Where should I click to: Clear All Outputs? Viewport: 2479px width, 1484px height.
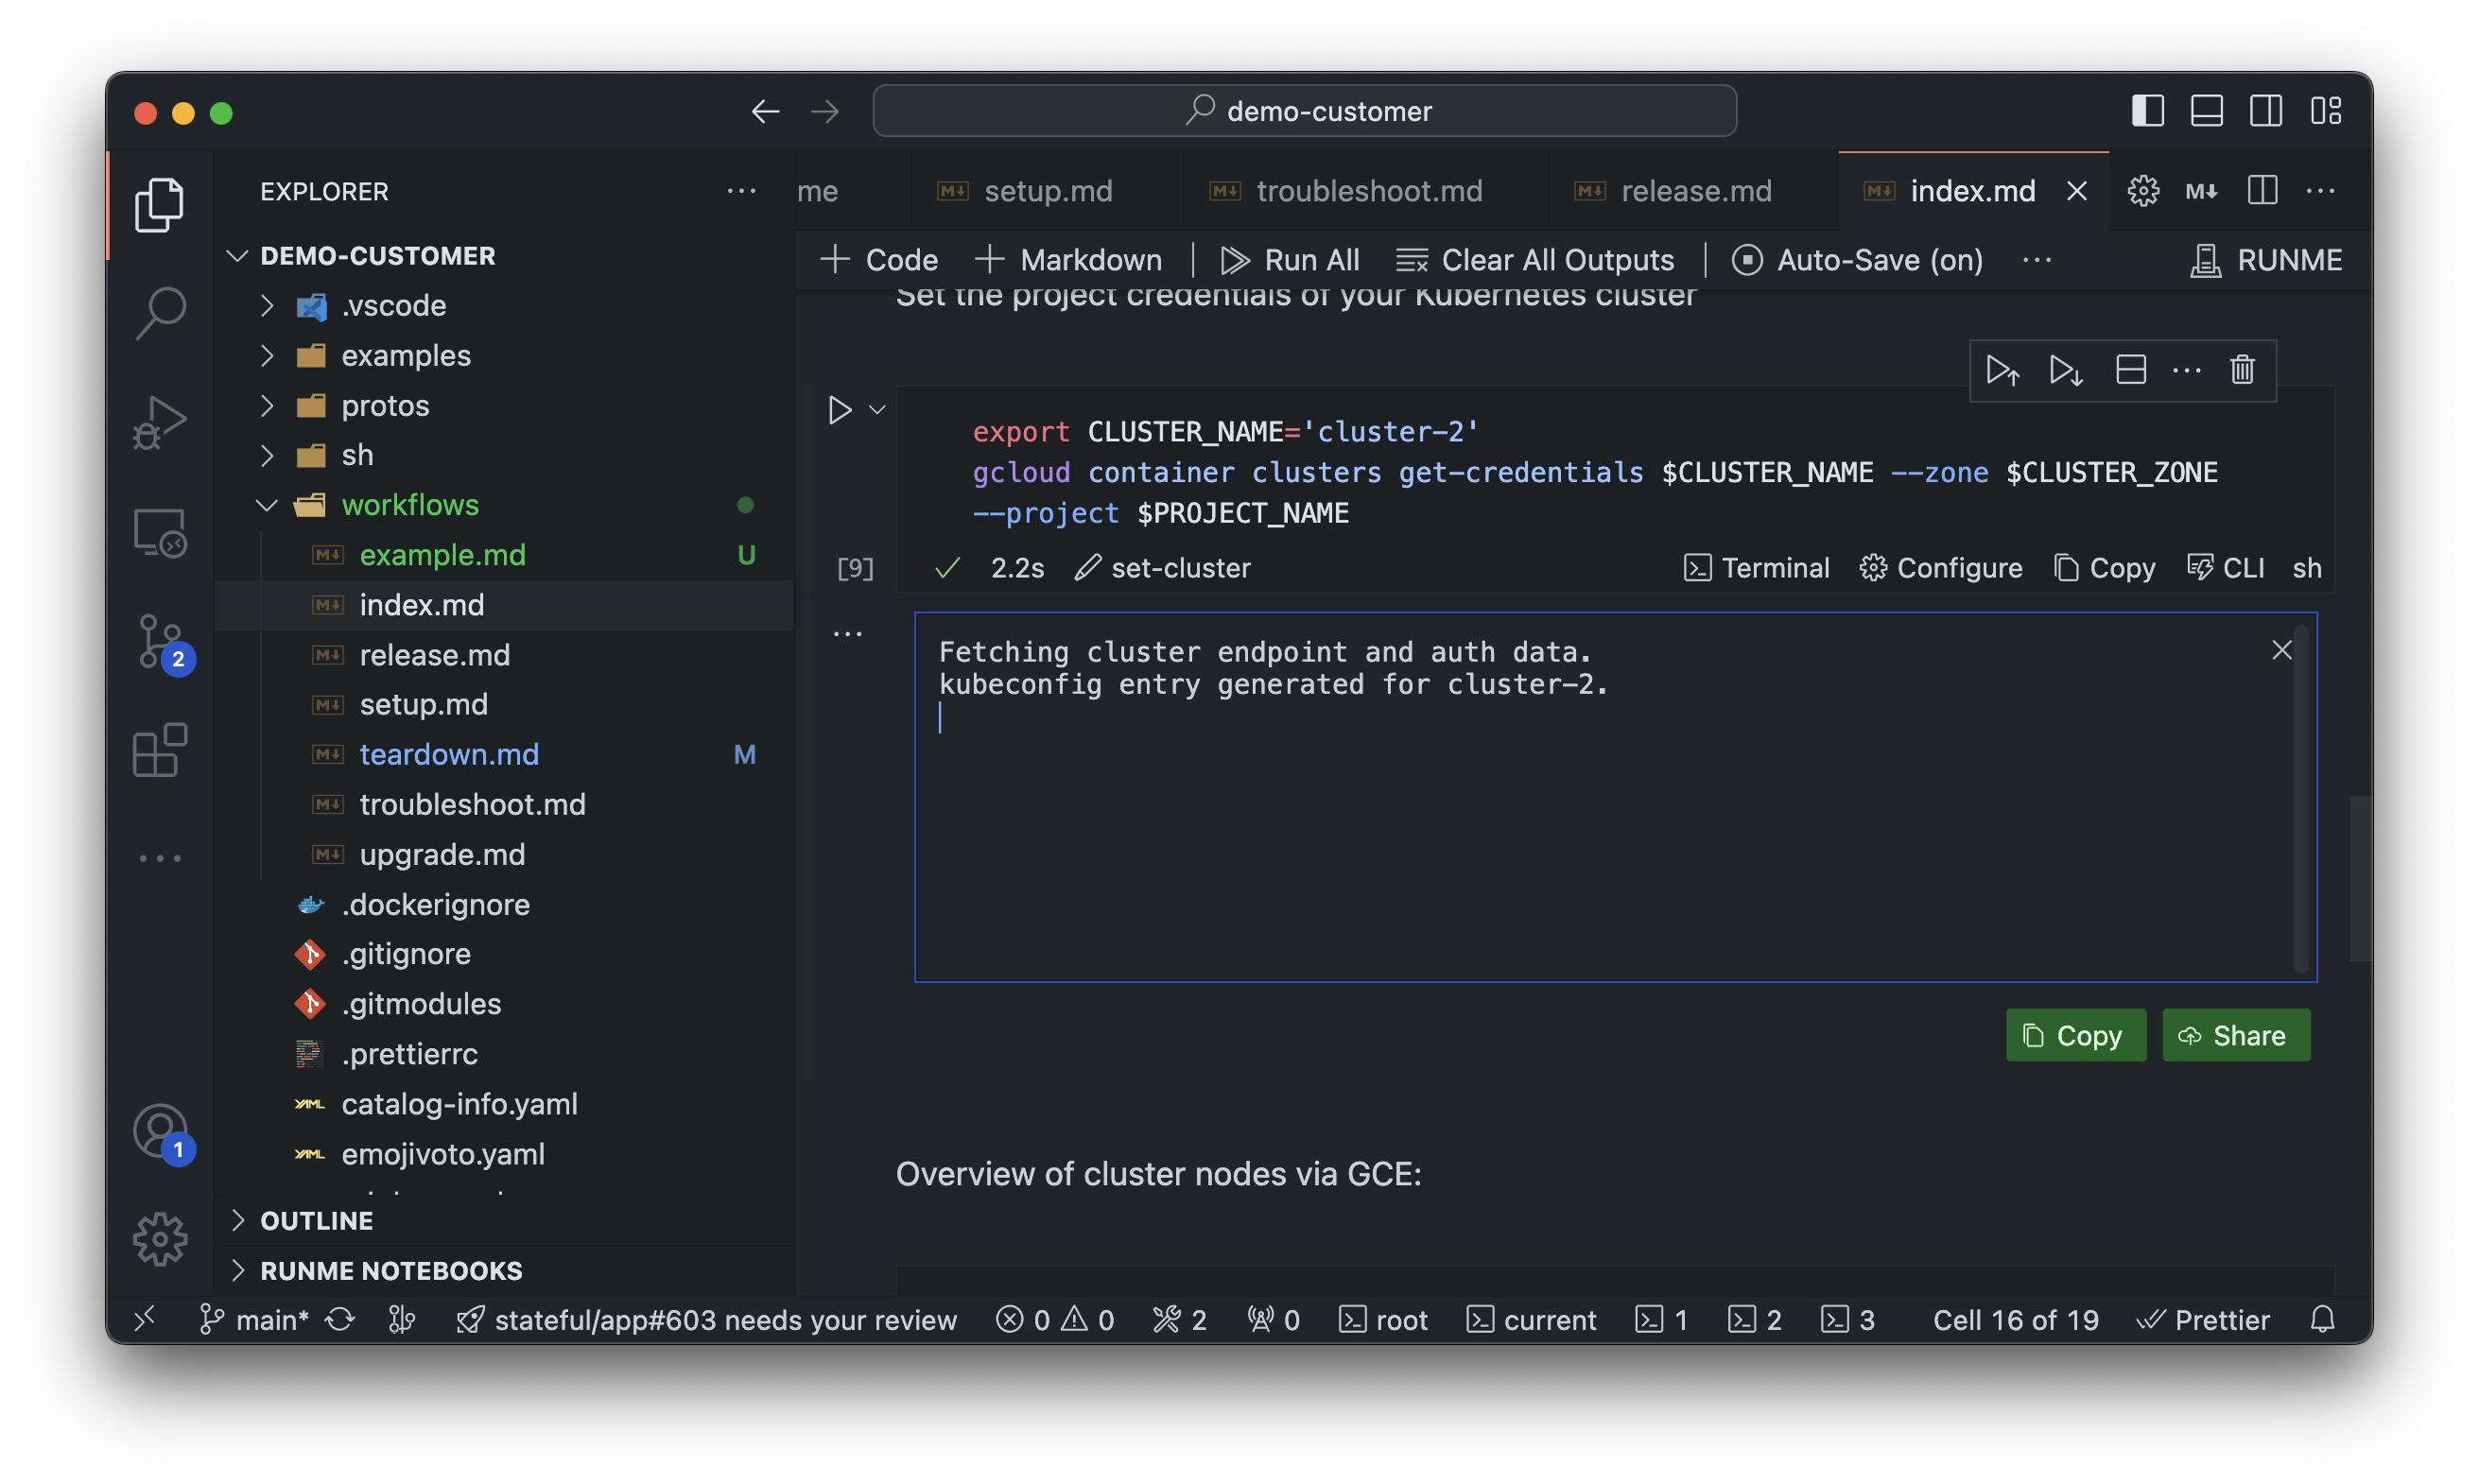(x=1535, y=260)
